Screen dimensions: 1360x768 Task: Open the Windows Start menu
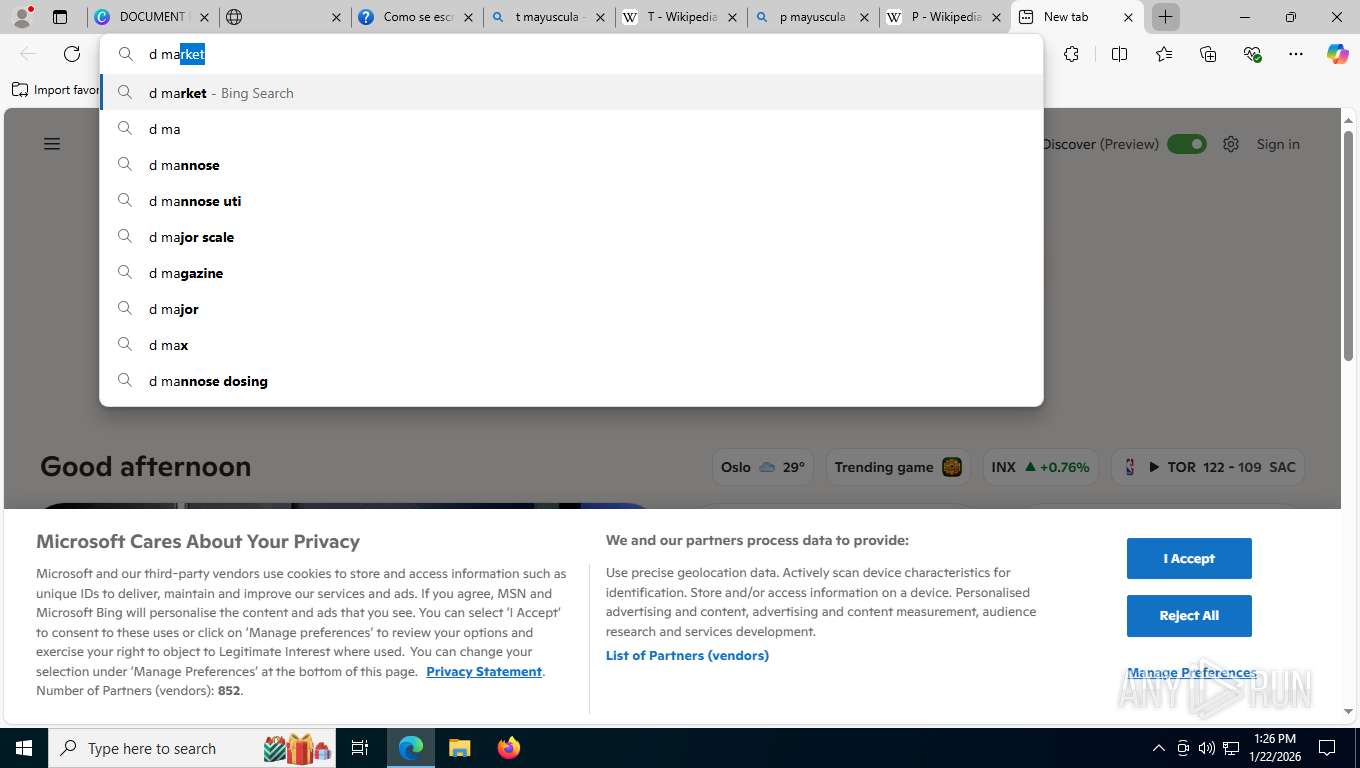23,748
